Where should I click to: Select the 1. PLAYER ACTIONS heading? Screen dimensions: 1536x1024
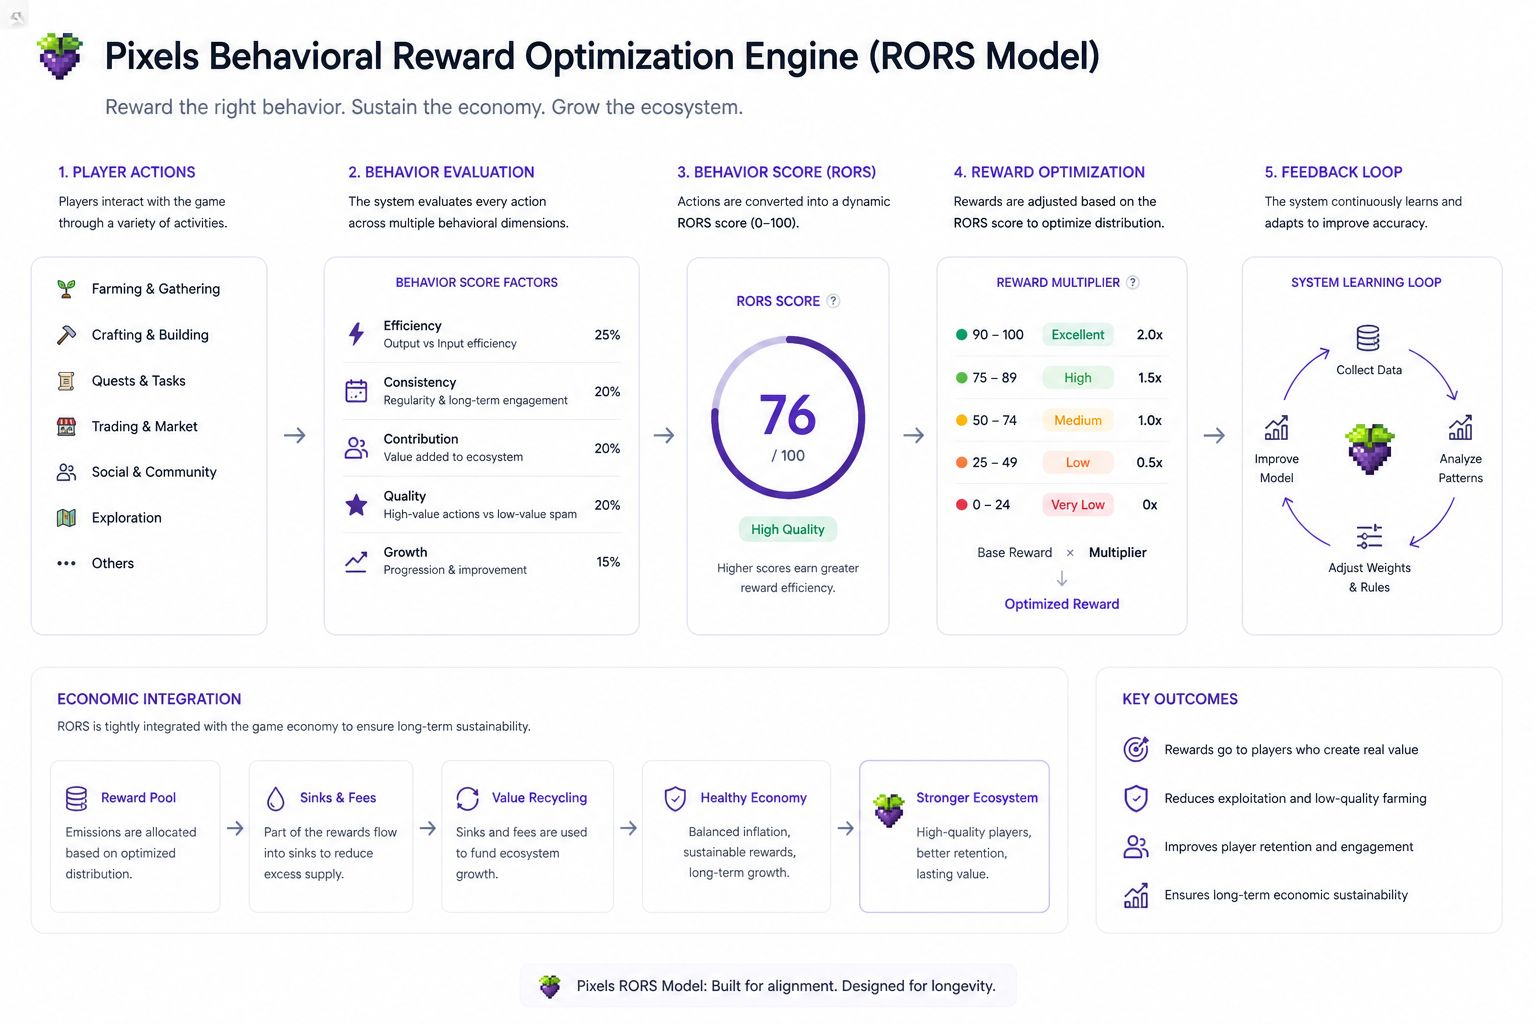127,172
